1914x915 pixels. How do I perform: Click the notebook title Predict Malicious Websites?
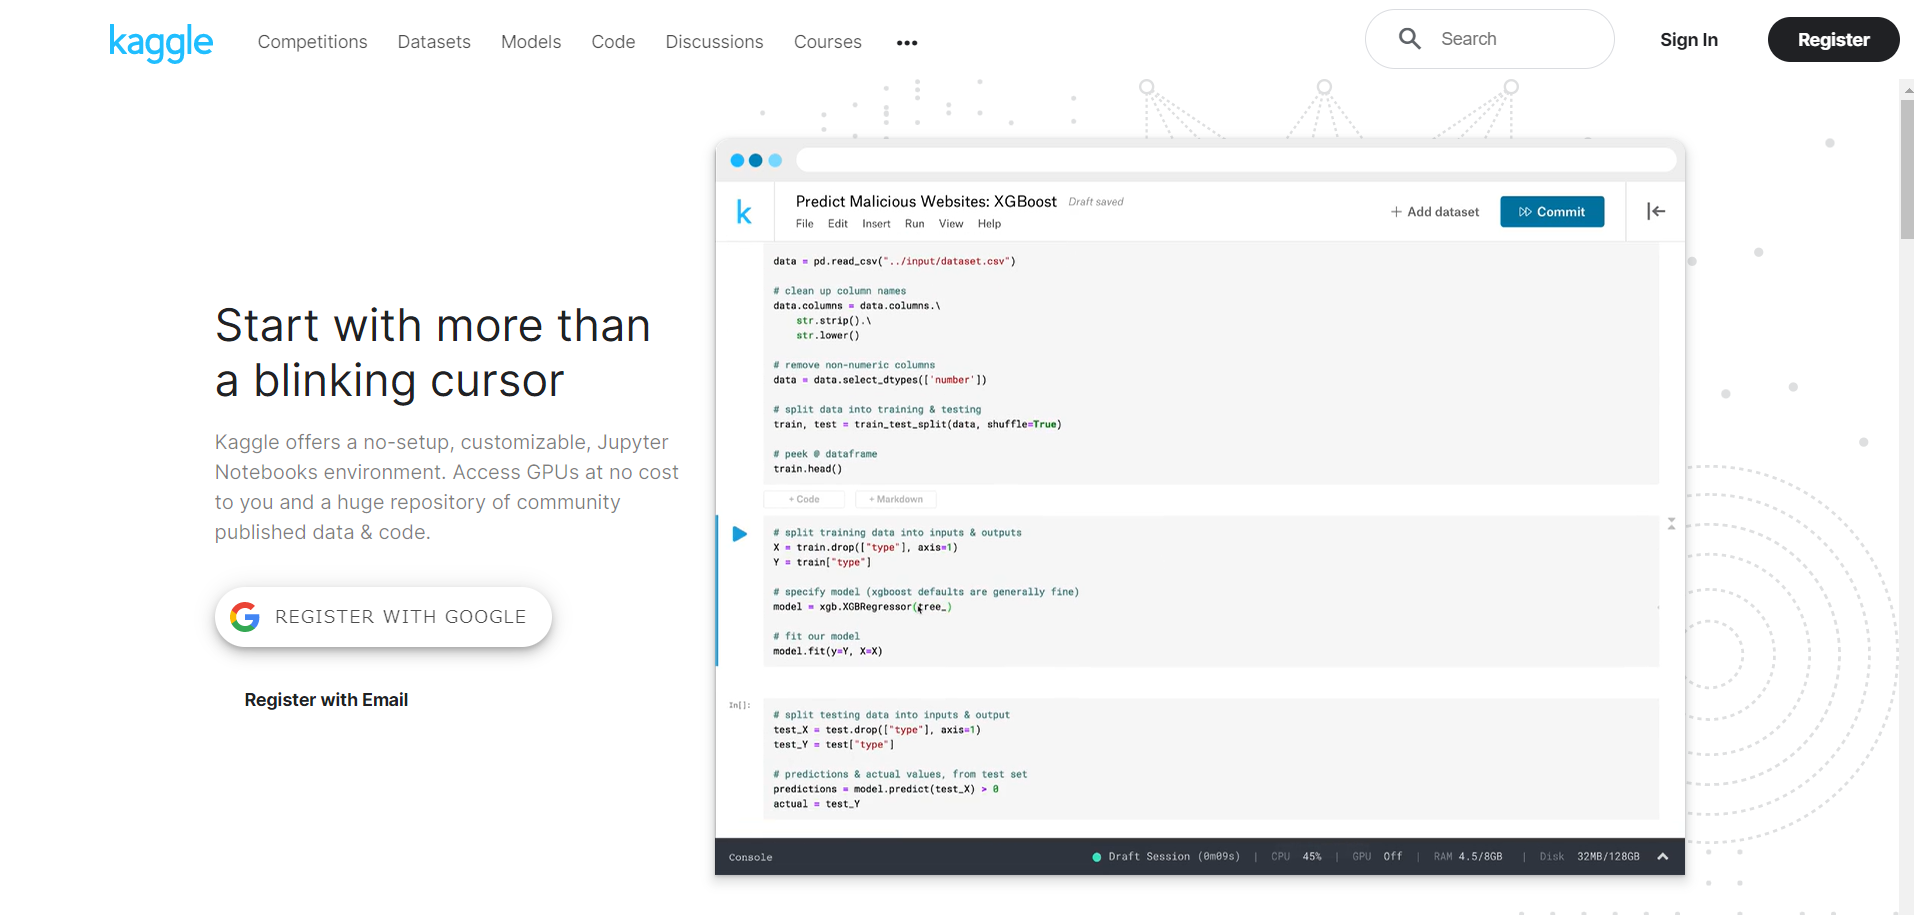[x=926, y=202]
